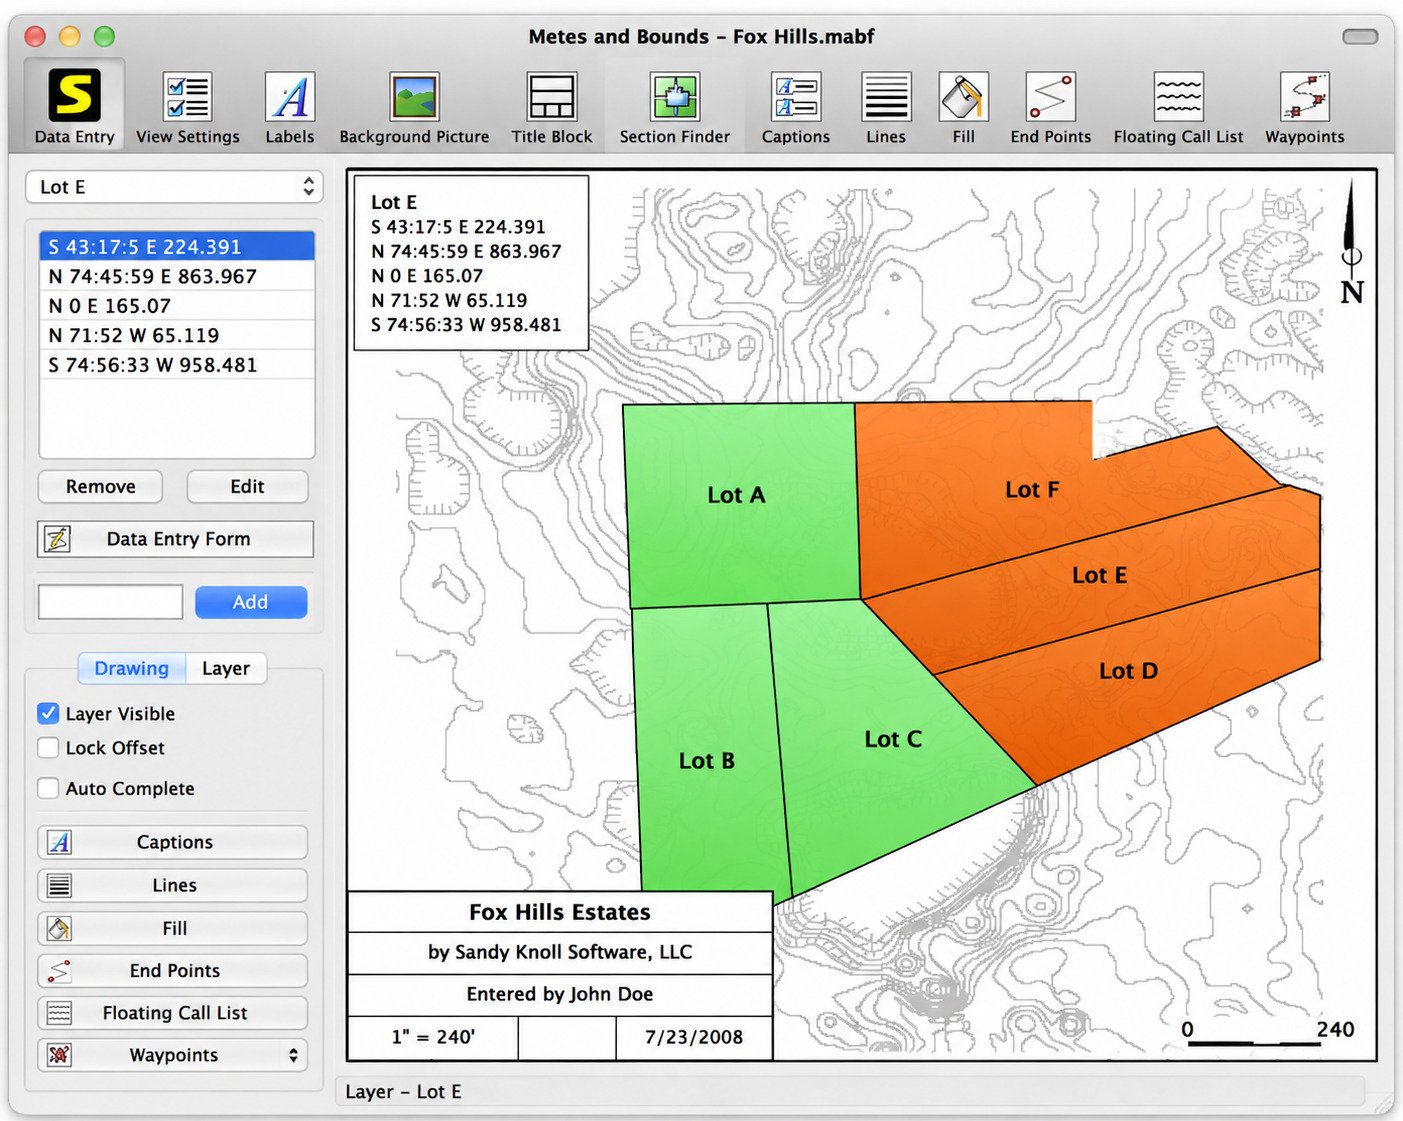Open View Settings from the toolbar
This screenshot has height=1121, width=1403.
point(188,105)
